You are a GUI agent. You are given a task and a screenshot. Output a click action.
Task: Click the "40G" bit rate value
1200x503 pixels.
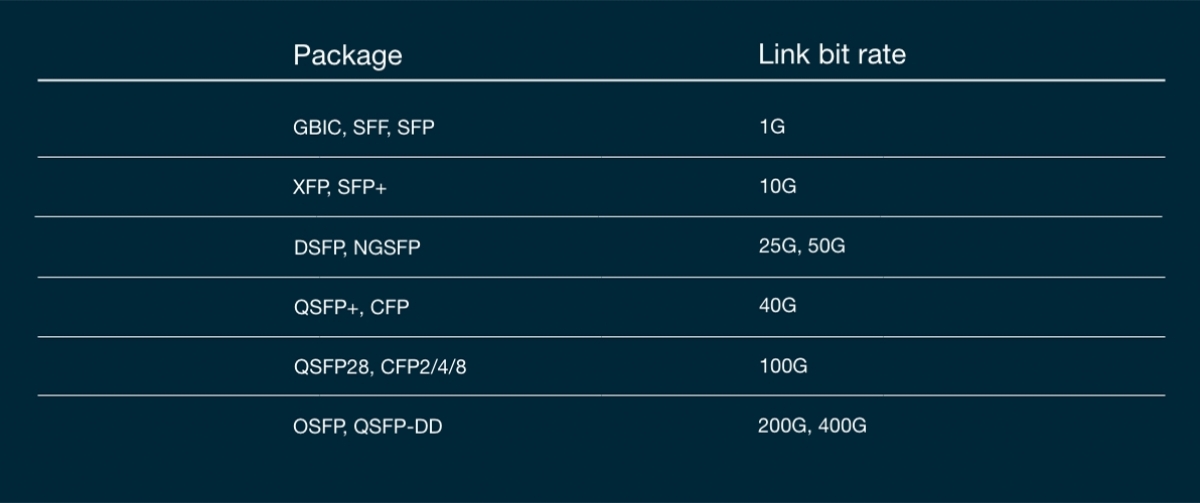(777, 305)
